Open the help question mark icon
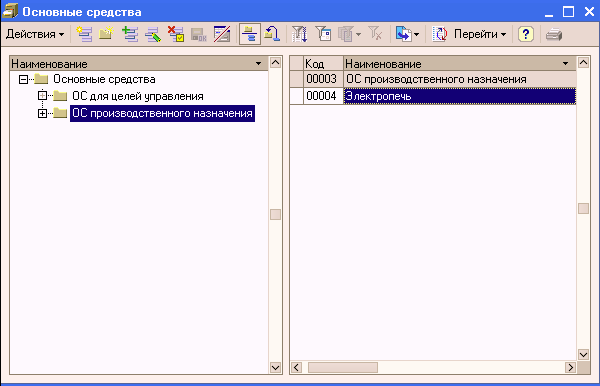The image size is (600, 386). [526, 34]
